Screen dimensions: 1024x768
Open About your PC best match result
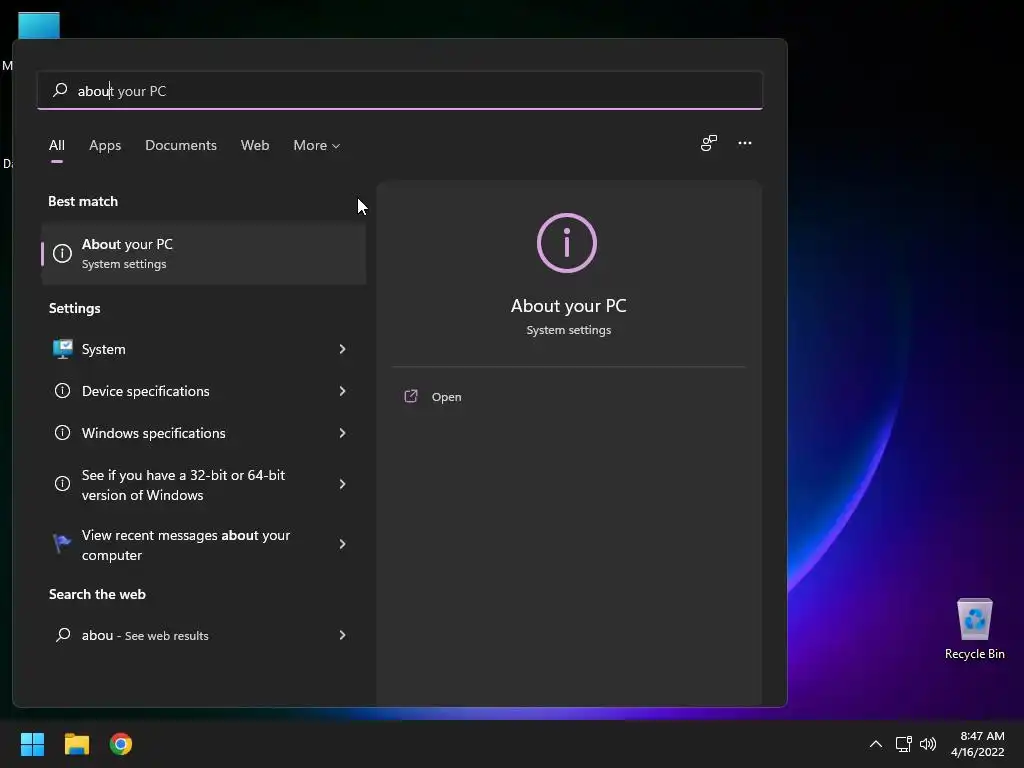tap(204, 253)
